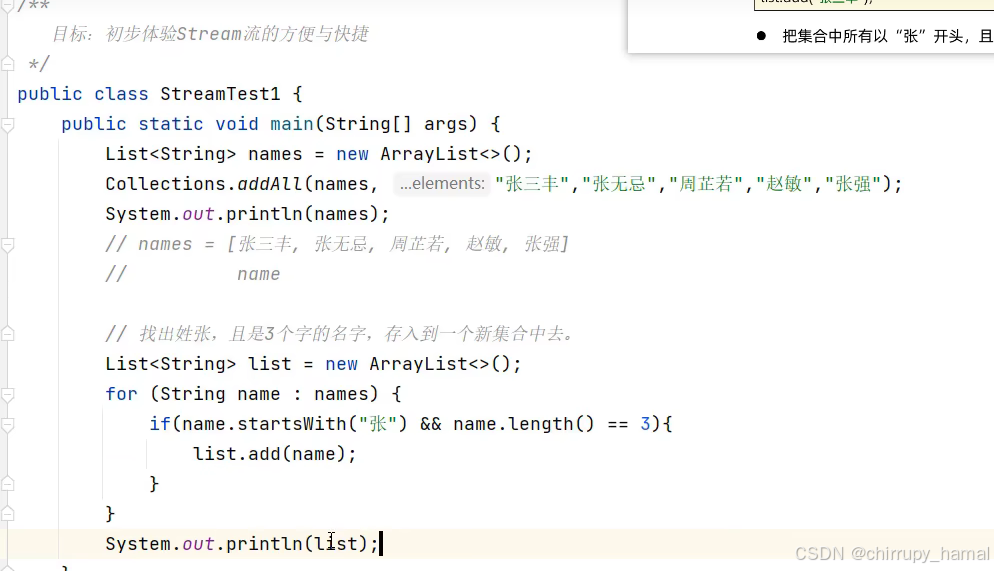Image resolution: width=994 pixels, height=571 pixels.
Task: Click the "张三丰" string literal in addAll
Action: [x=532, y=184]
